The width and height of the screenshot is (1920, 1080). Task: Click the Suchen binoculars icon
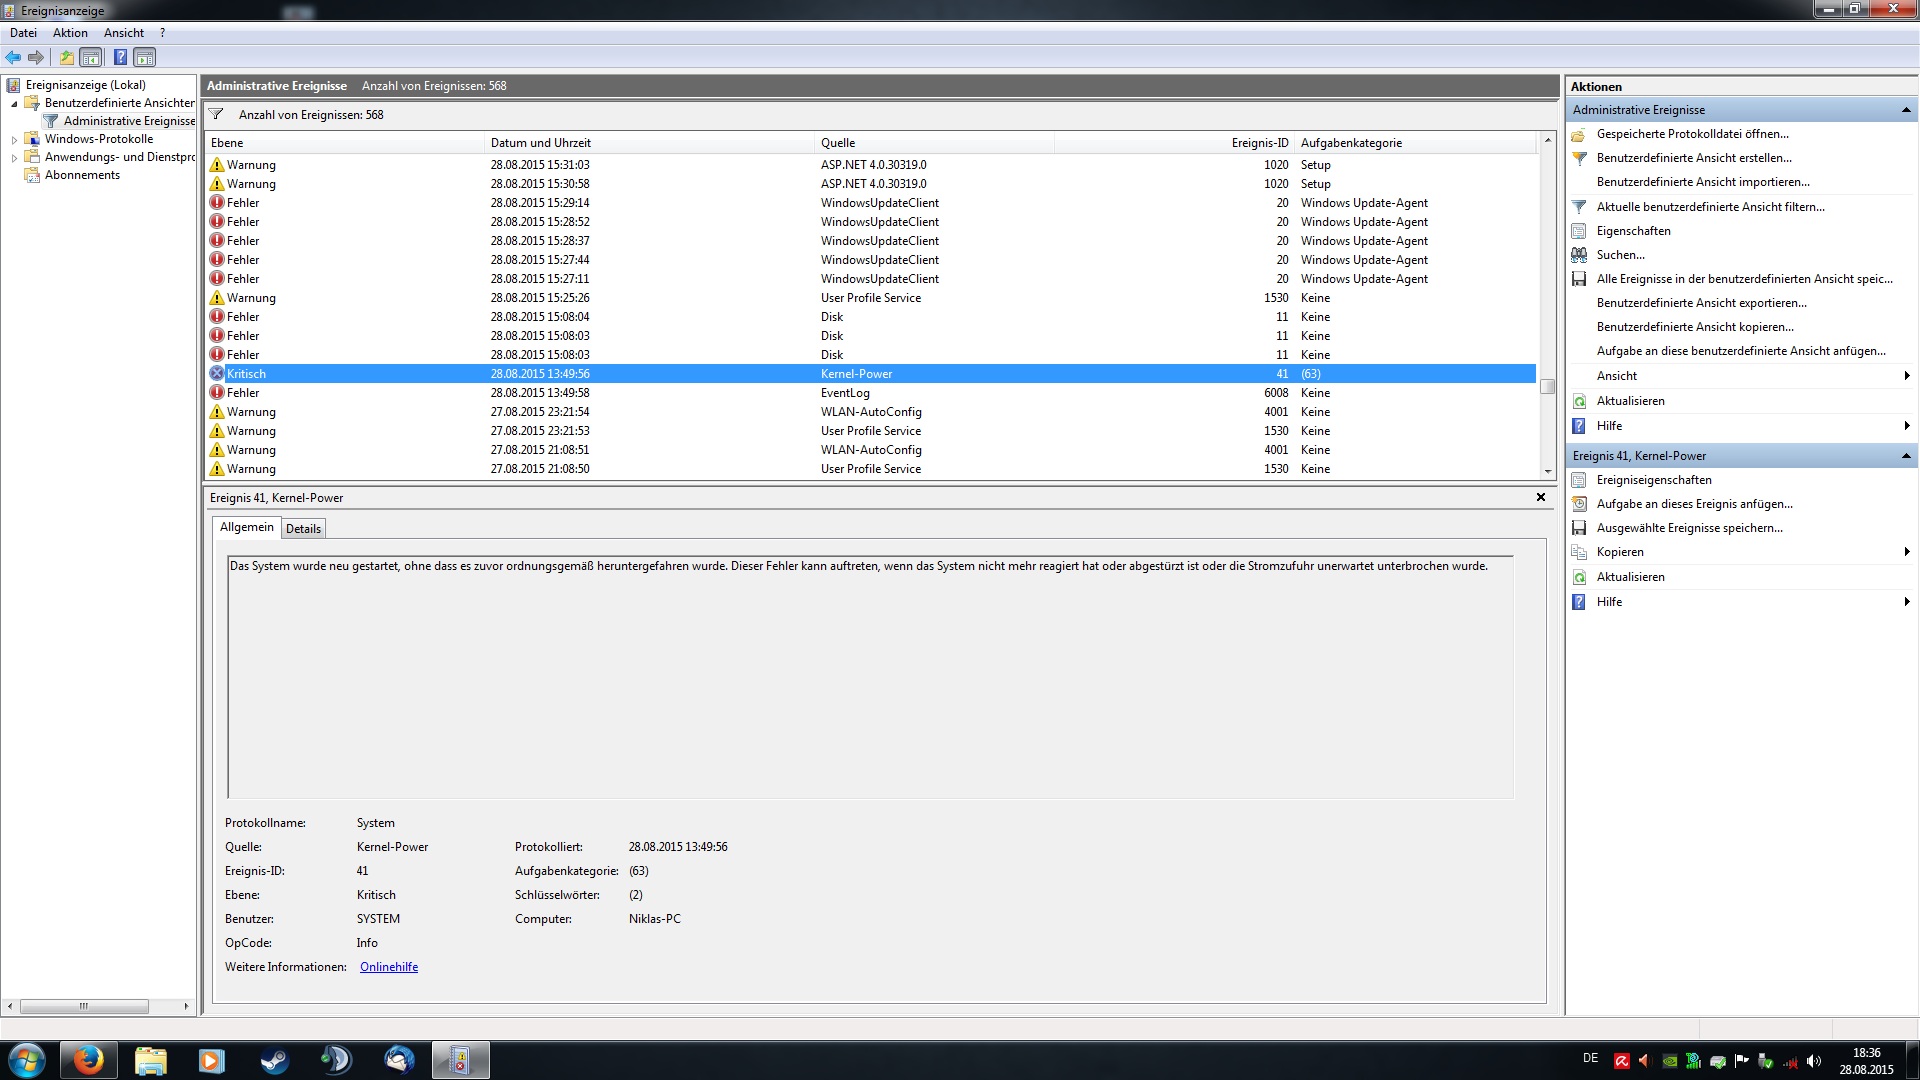pyautogui.click(x=1579, y=255)
